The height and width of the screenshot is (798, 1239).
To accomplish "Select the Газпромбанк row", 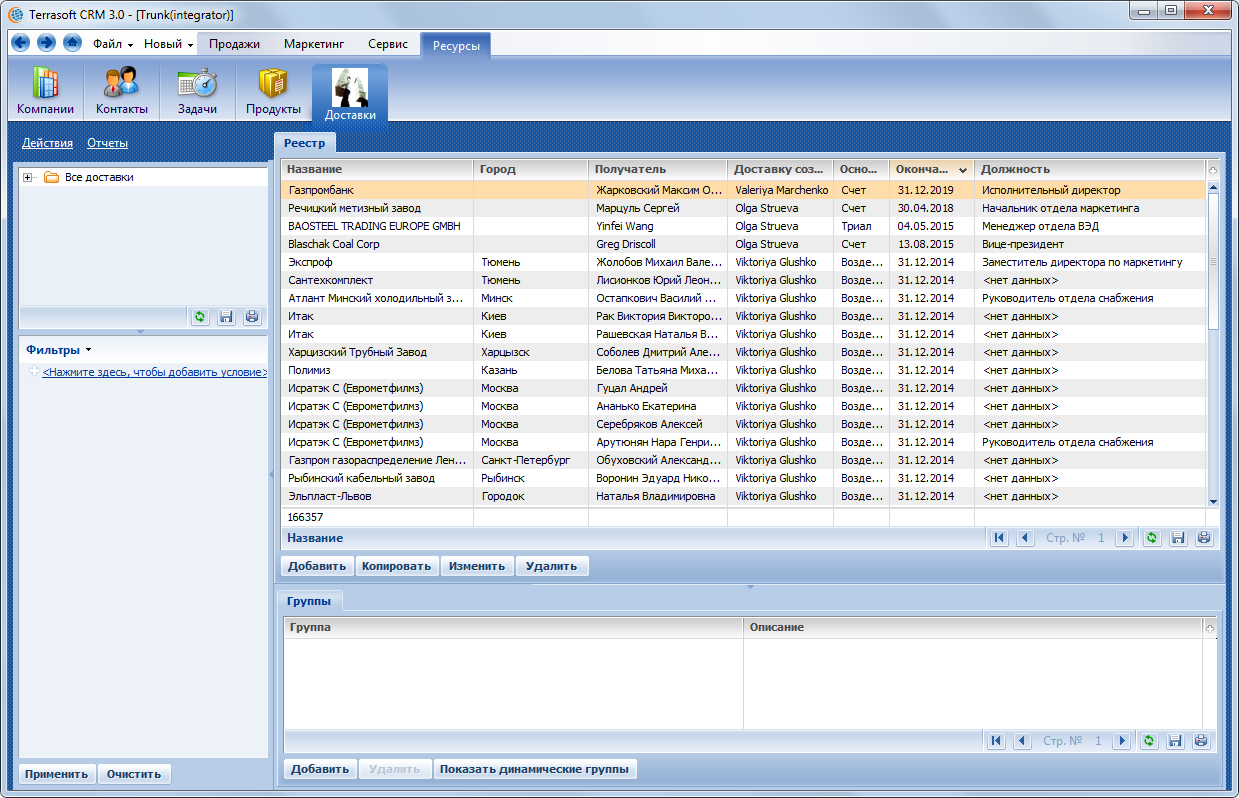I will click(743, 190).
